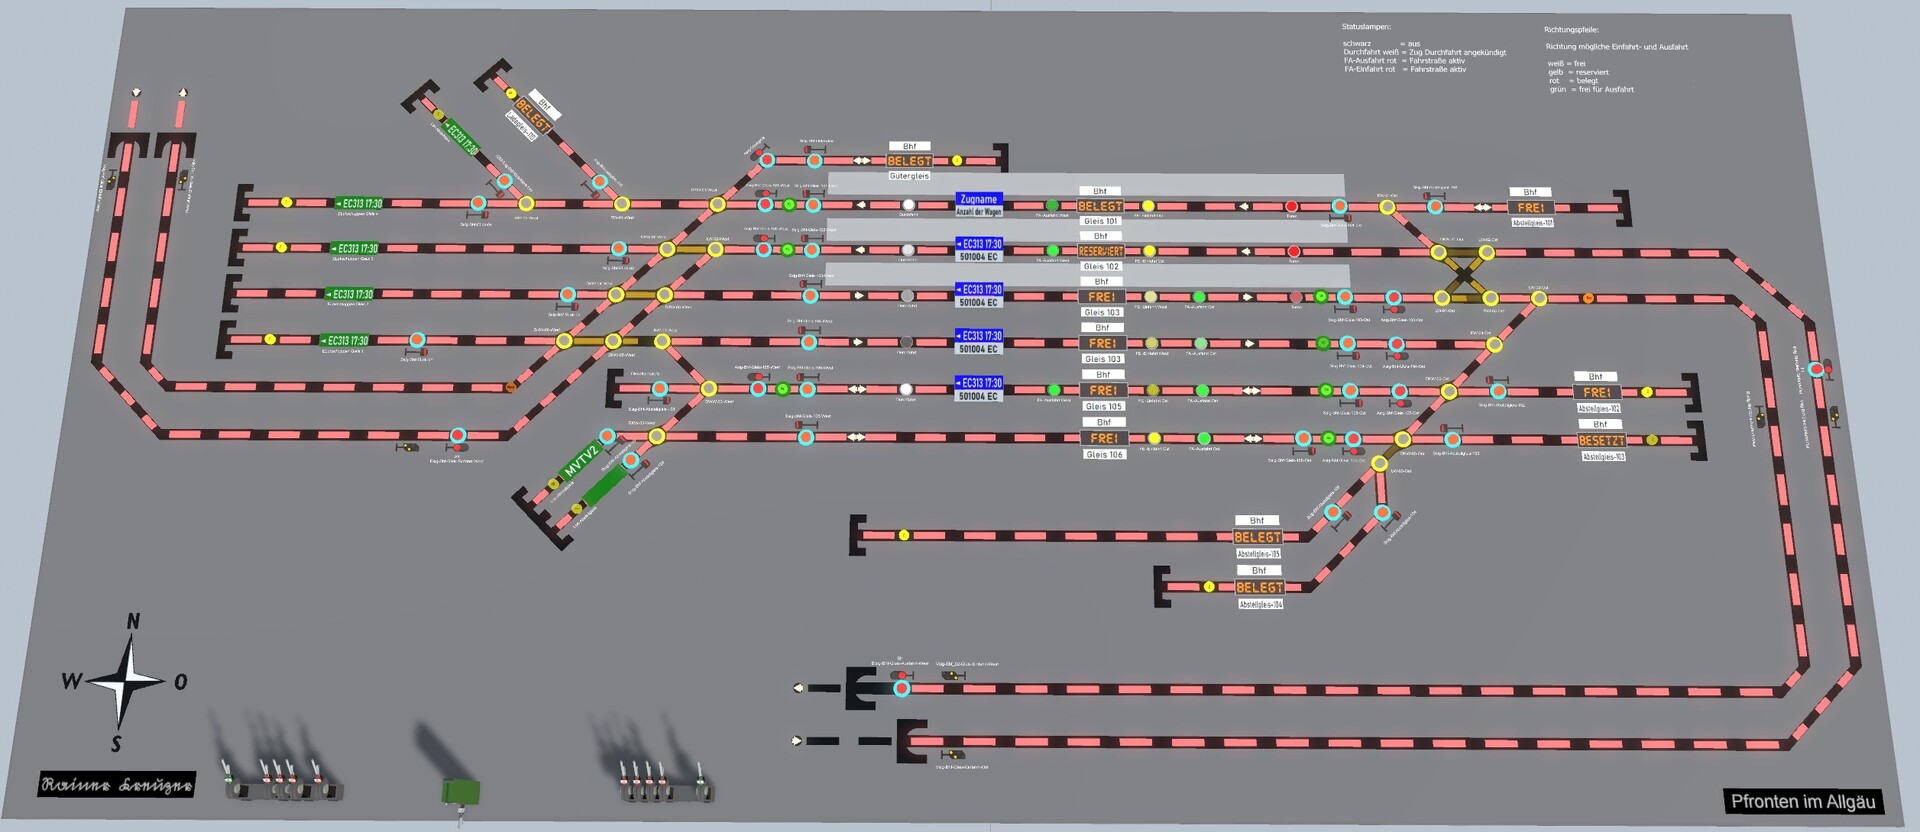Select the green box below the panel
Screen dimensions: 1920x832
460,792
